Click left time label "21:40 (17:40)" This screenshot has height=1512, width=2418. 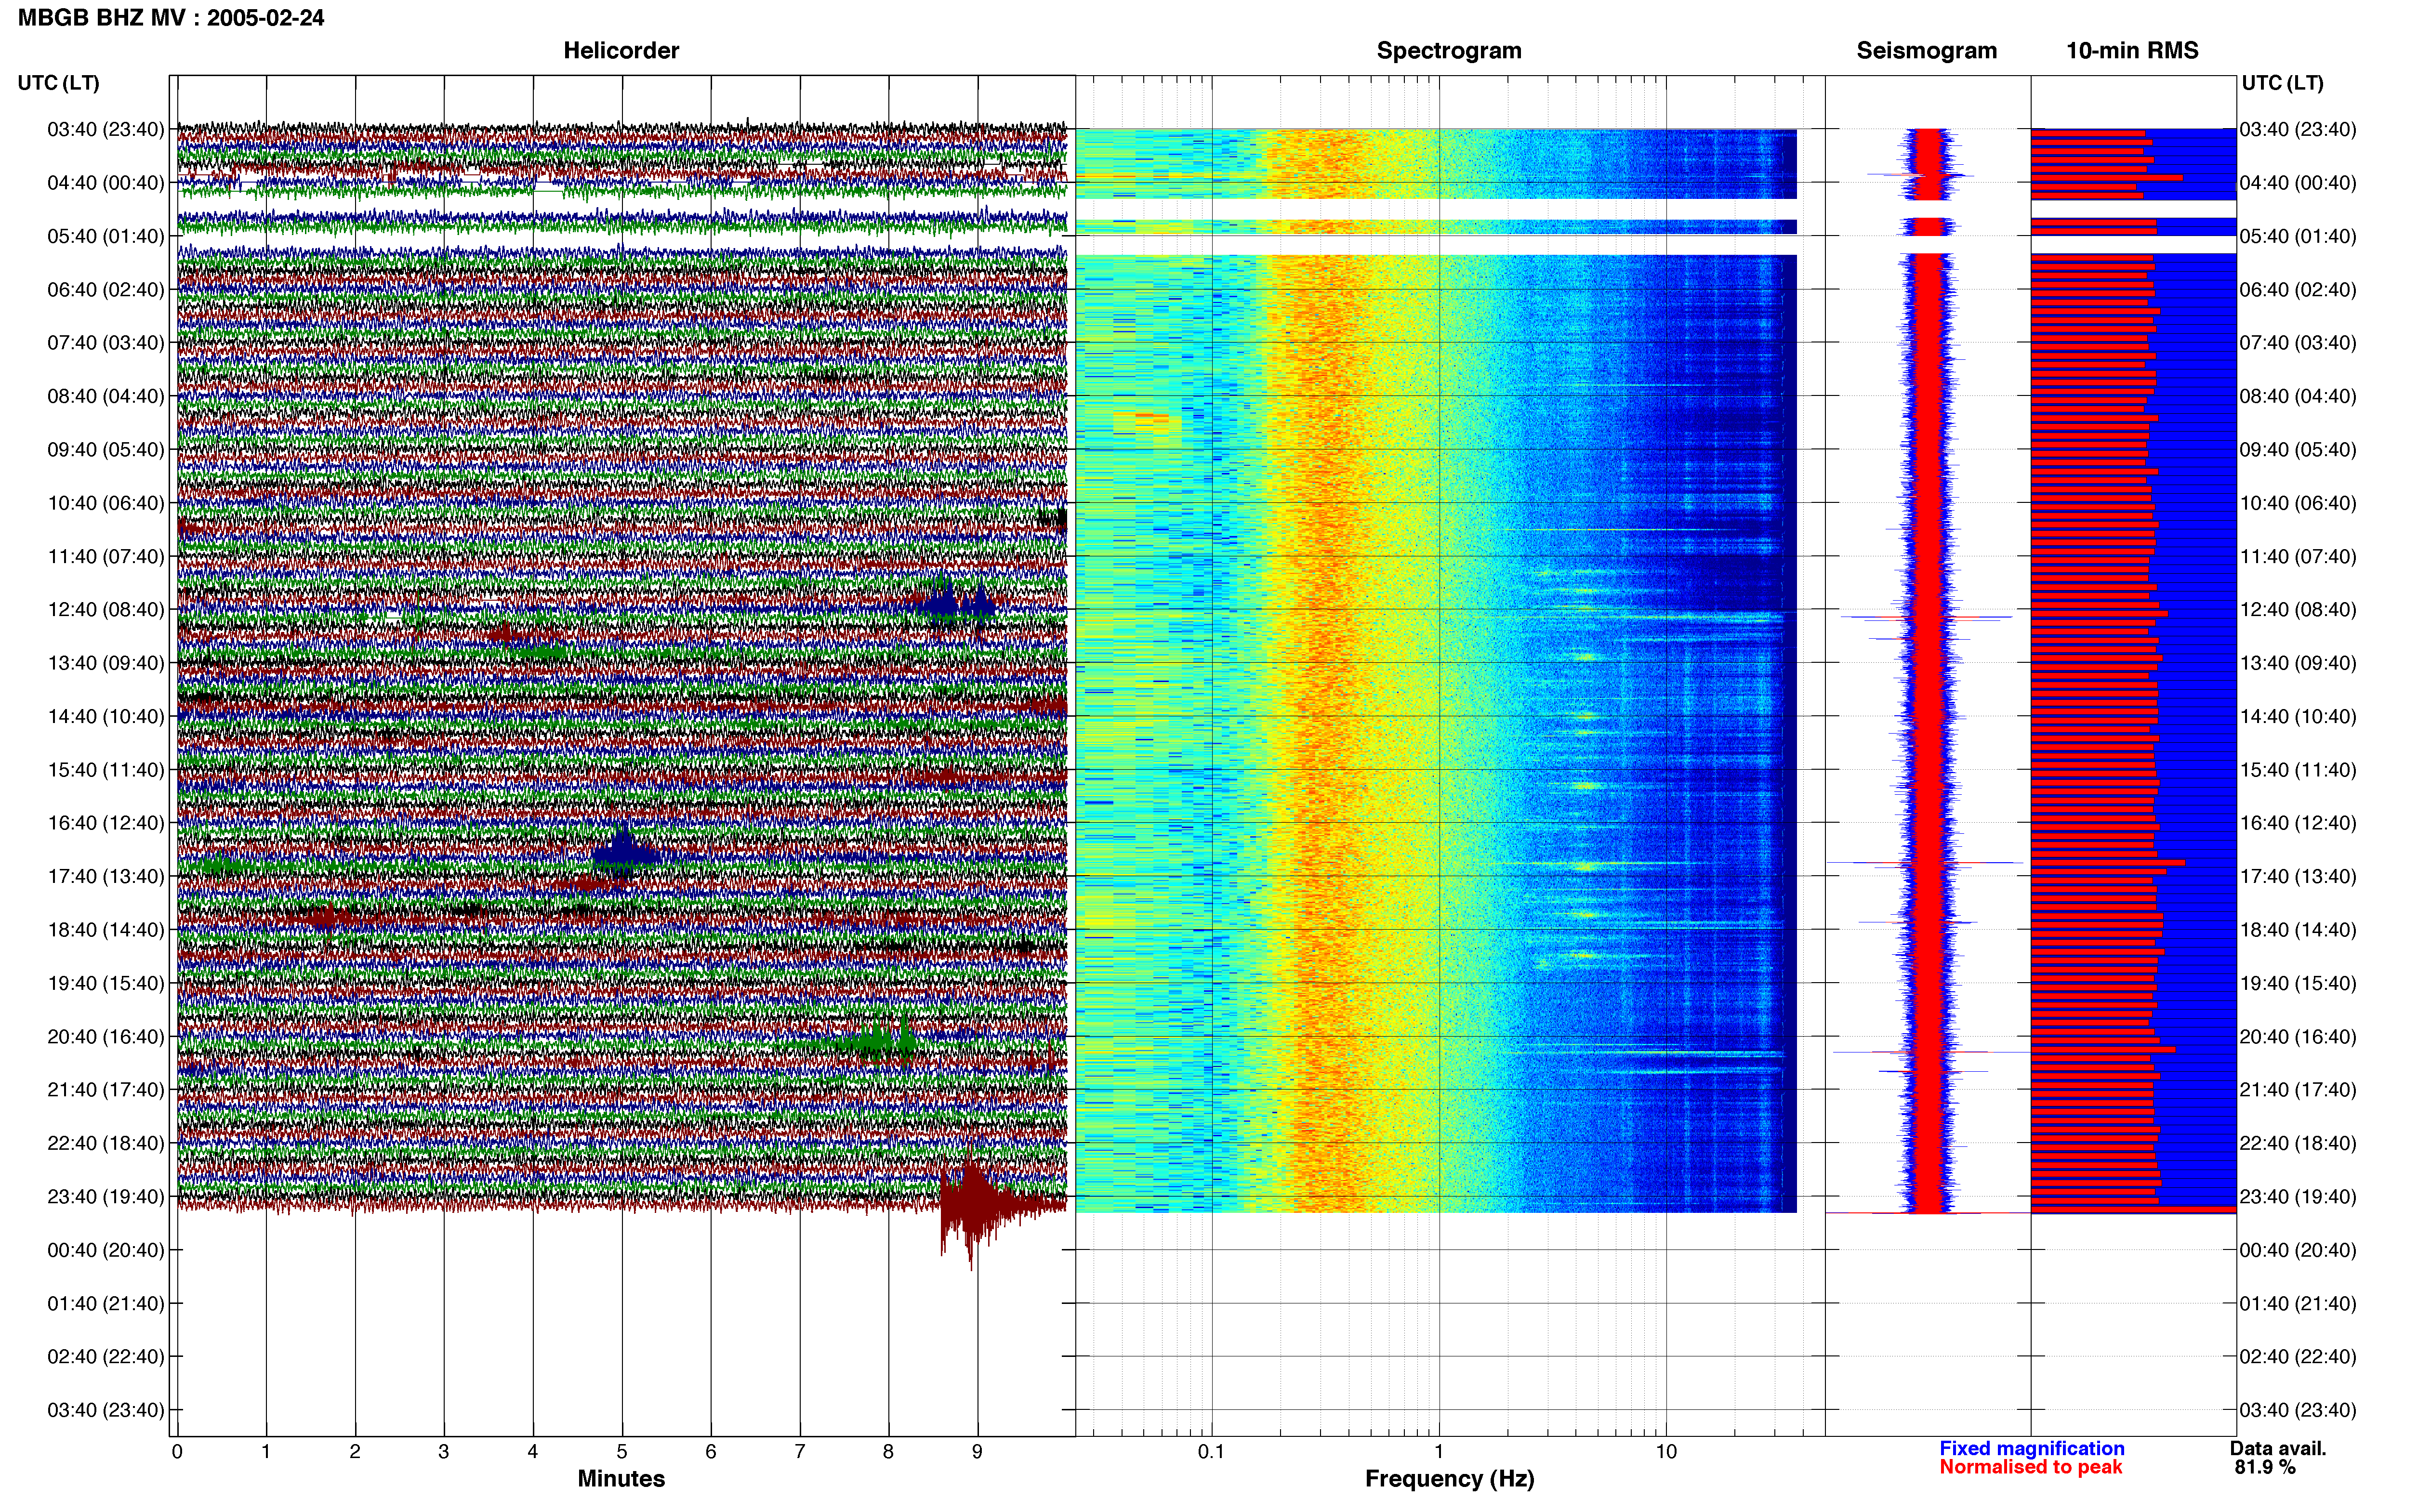(106, 1090)
